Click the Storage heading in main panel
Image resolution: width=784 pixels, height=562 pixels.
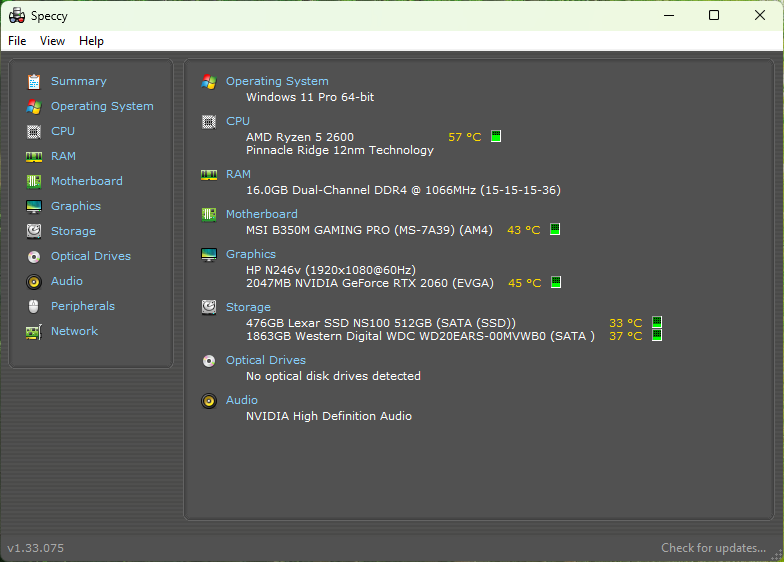248,307
